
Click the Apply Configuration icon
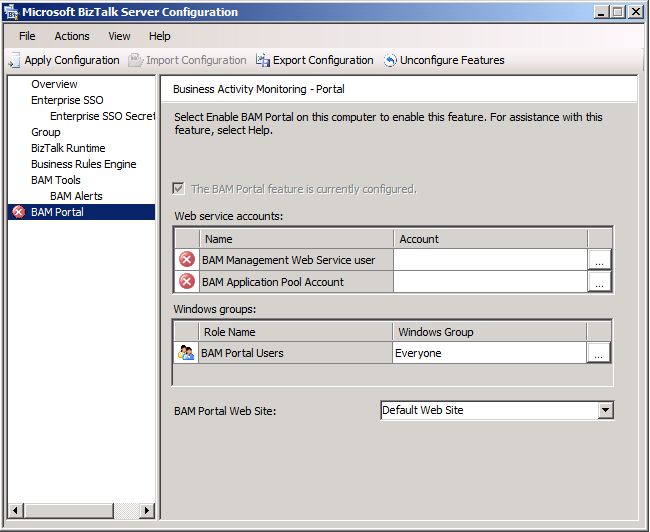tap(14, 60)
